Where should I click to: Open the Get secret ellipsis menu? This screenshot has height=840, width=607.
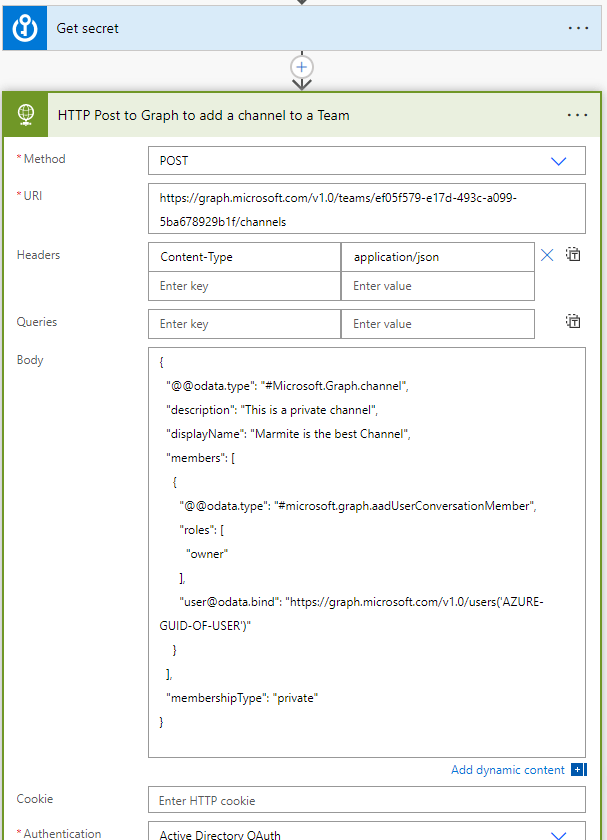pos(578,28)
